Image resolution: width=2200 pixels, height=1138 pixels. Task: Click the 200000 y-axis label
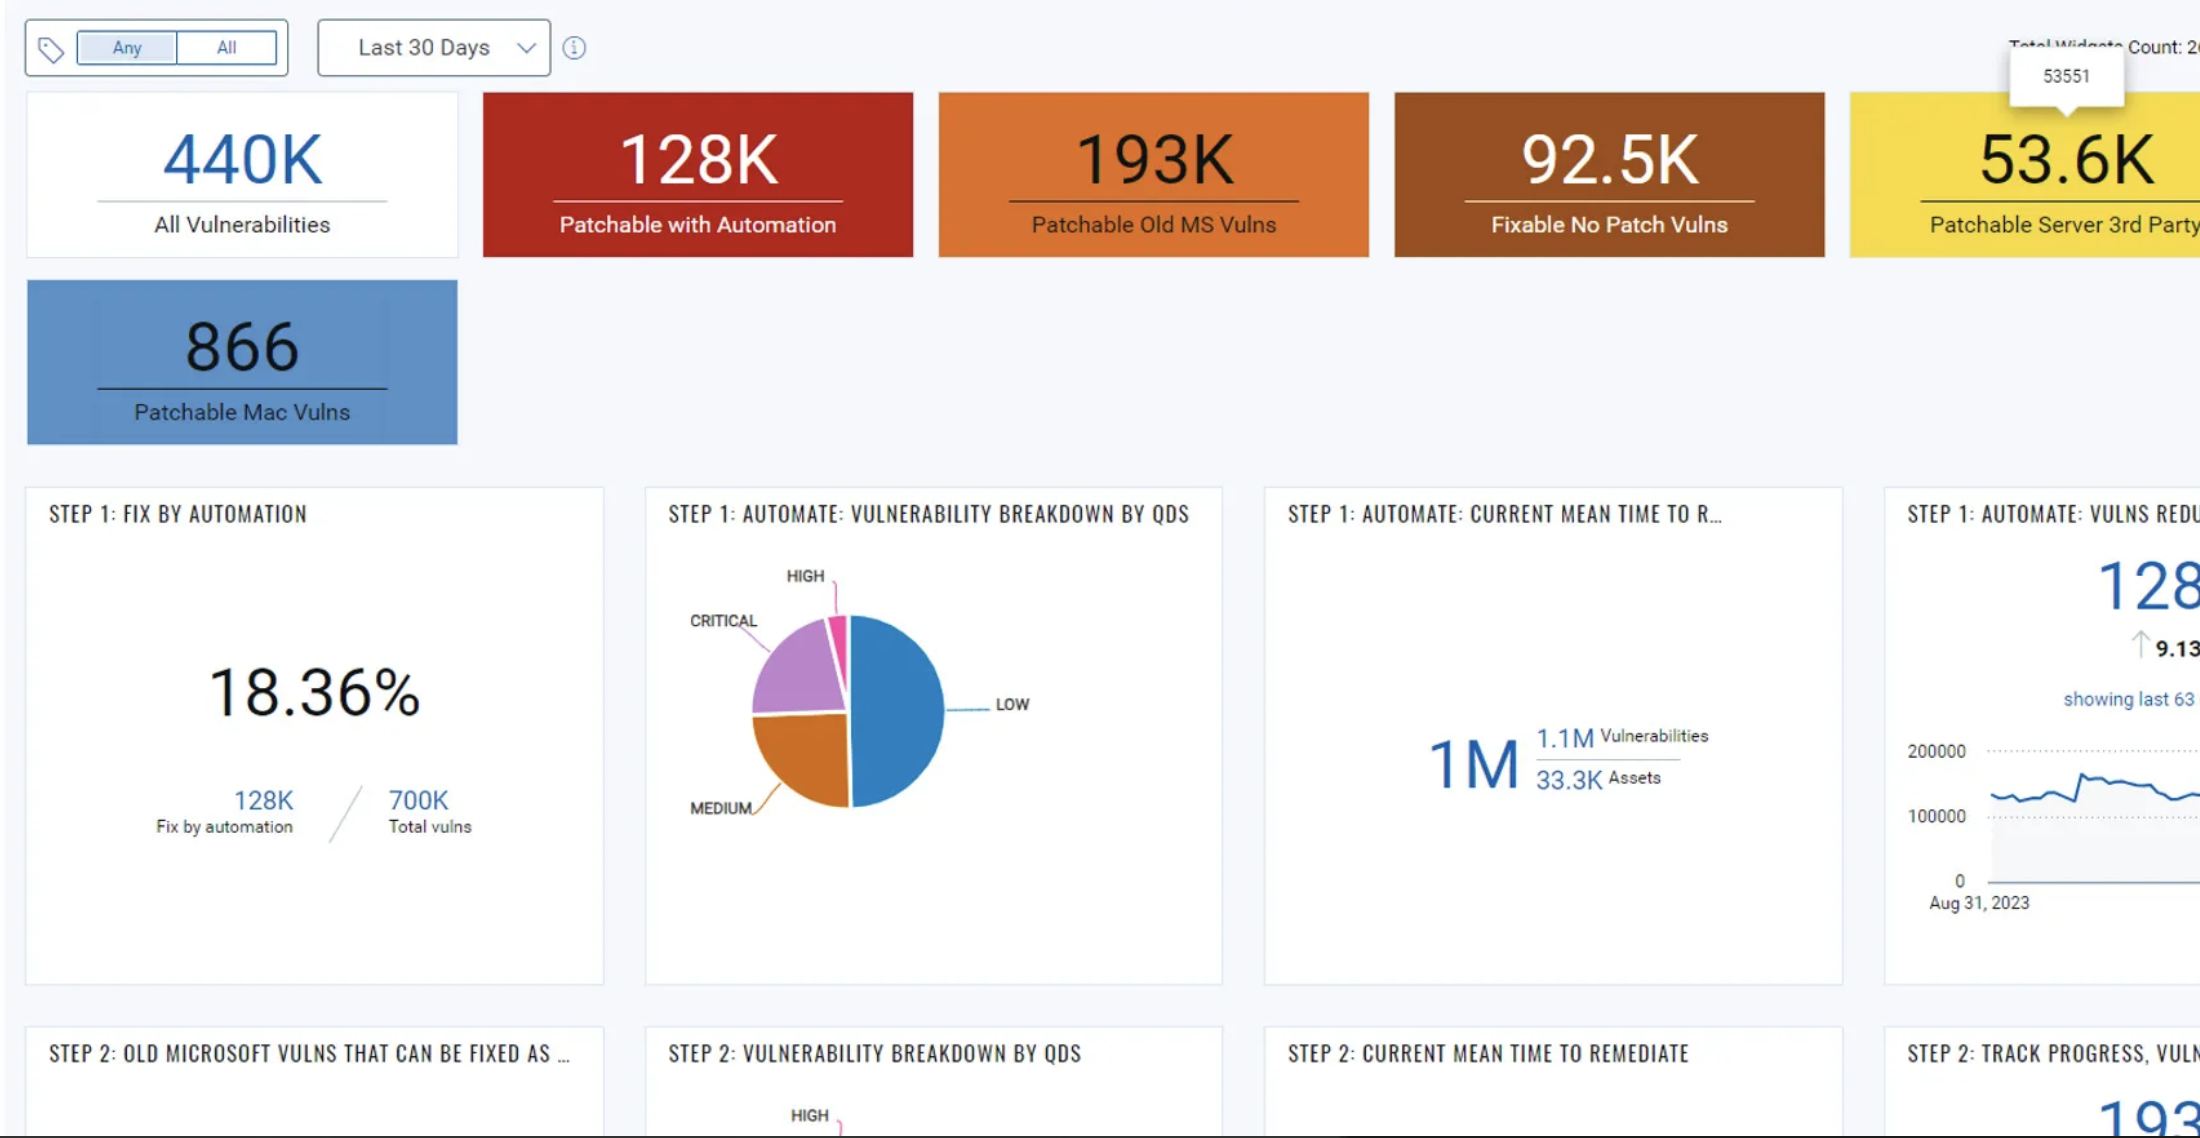[x=1936, y=751]
